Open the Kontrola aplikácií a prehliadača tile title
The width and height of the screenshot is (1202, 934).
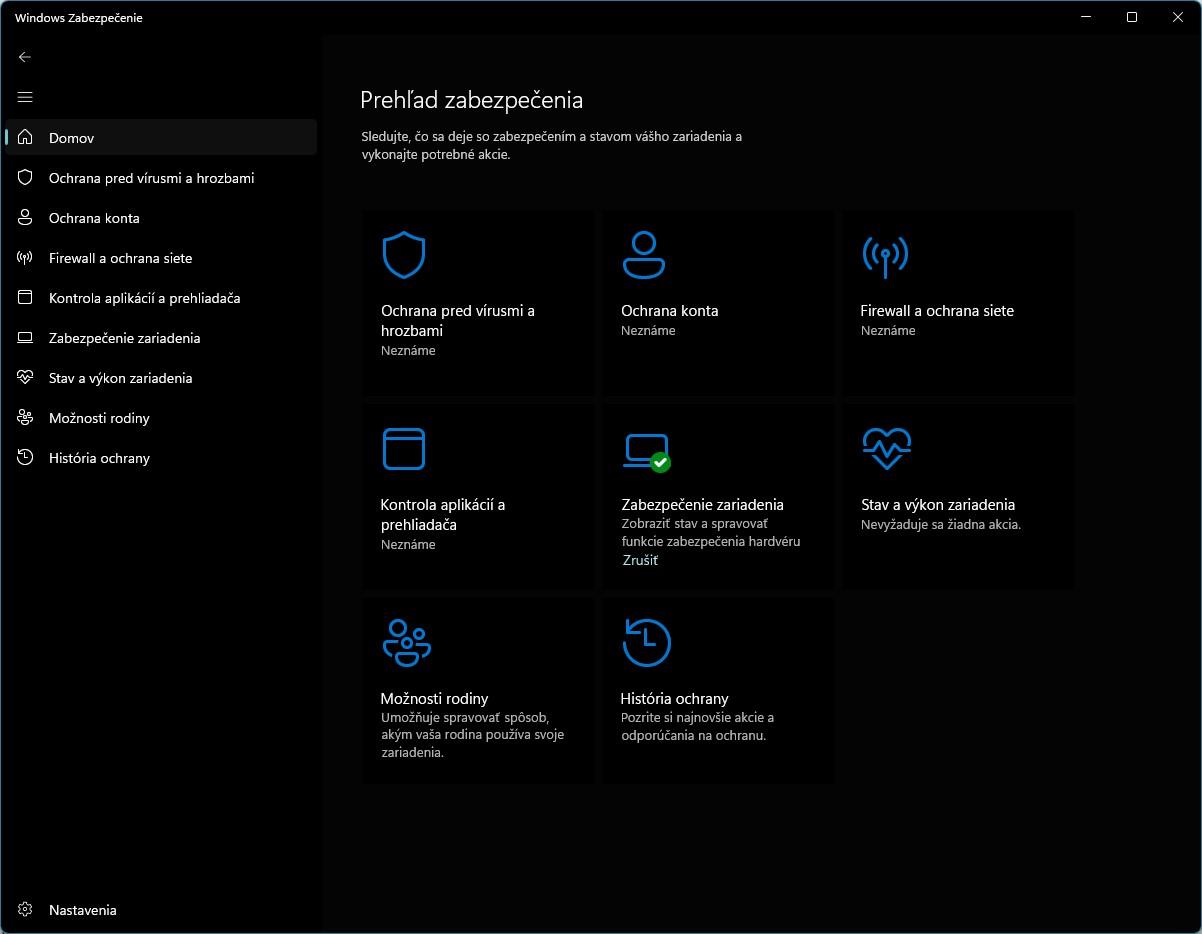click(443, 514)
